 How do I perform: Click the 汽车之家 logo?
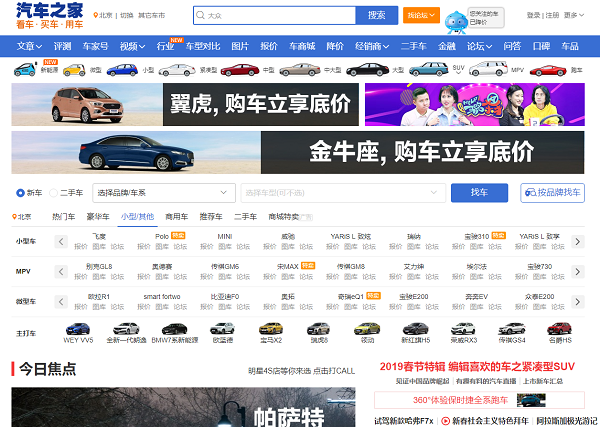pyautogui.click(x=49, y=15)
